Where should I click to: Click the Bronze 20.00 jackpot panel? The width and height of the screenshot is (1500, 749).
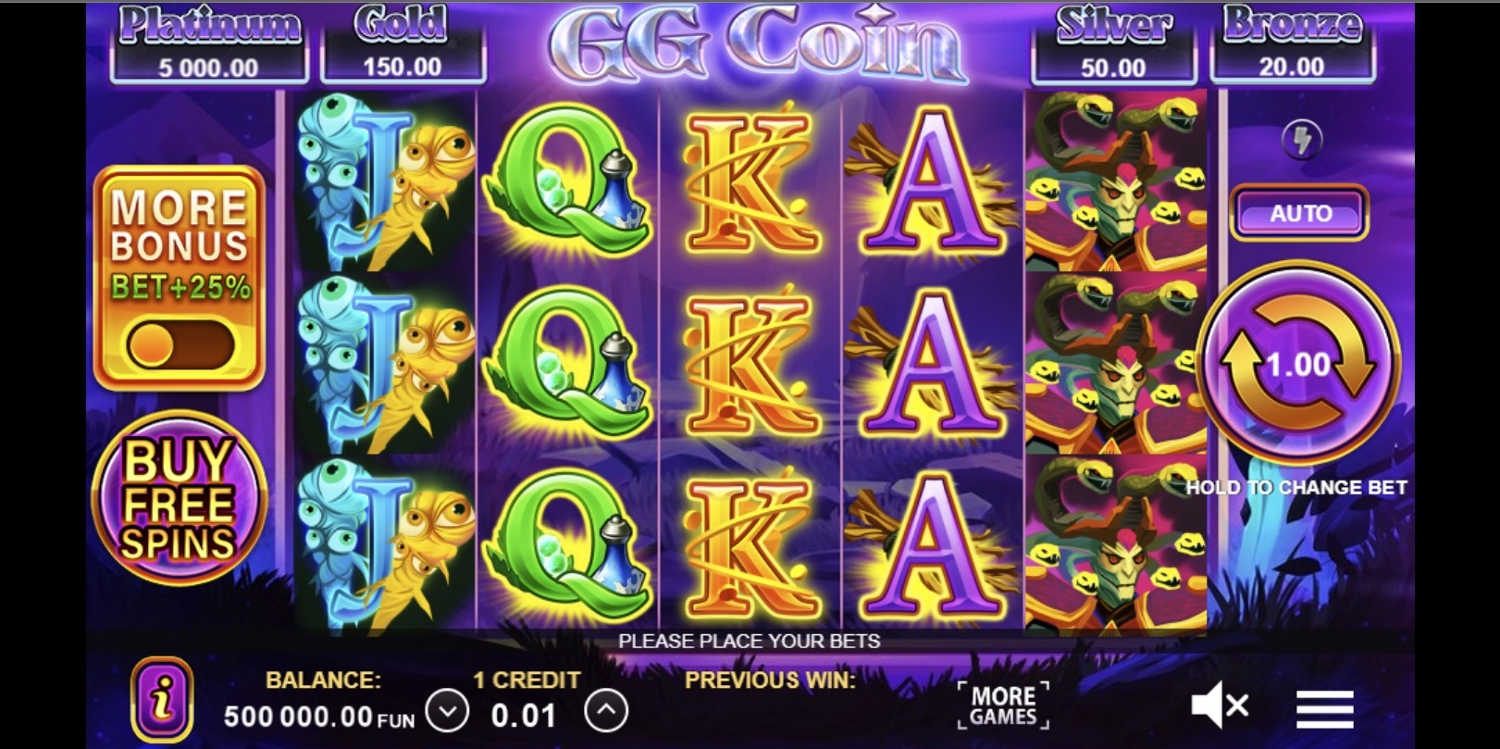click(1292, 44)
